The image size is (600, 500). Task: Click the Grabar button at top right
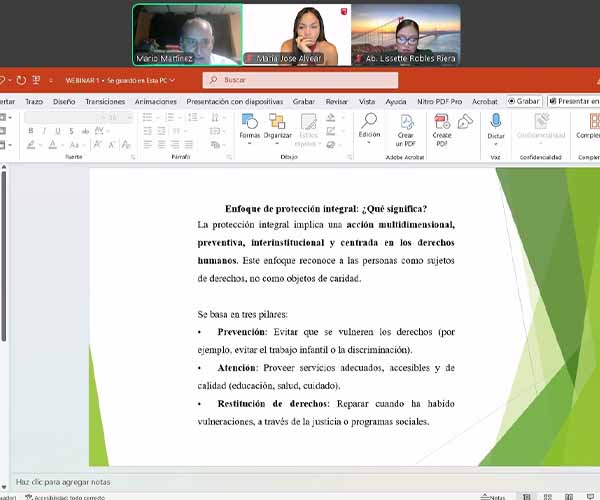(x=524, y=101)
